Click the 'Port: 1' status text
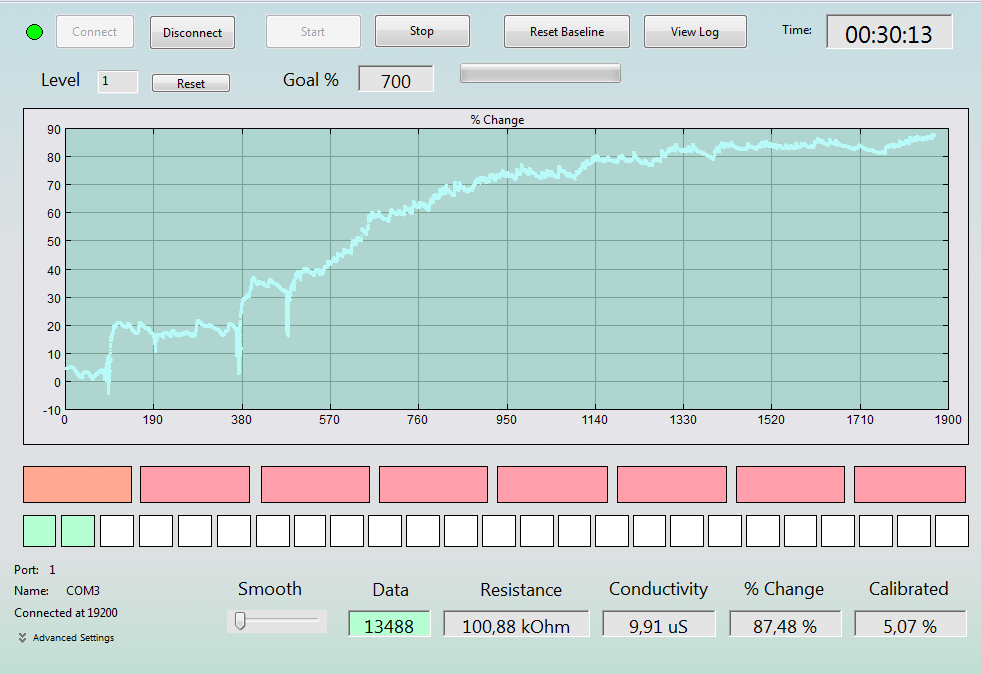The width and height of the screenshot is (981, 674). (x=35, y=569)
